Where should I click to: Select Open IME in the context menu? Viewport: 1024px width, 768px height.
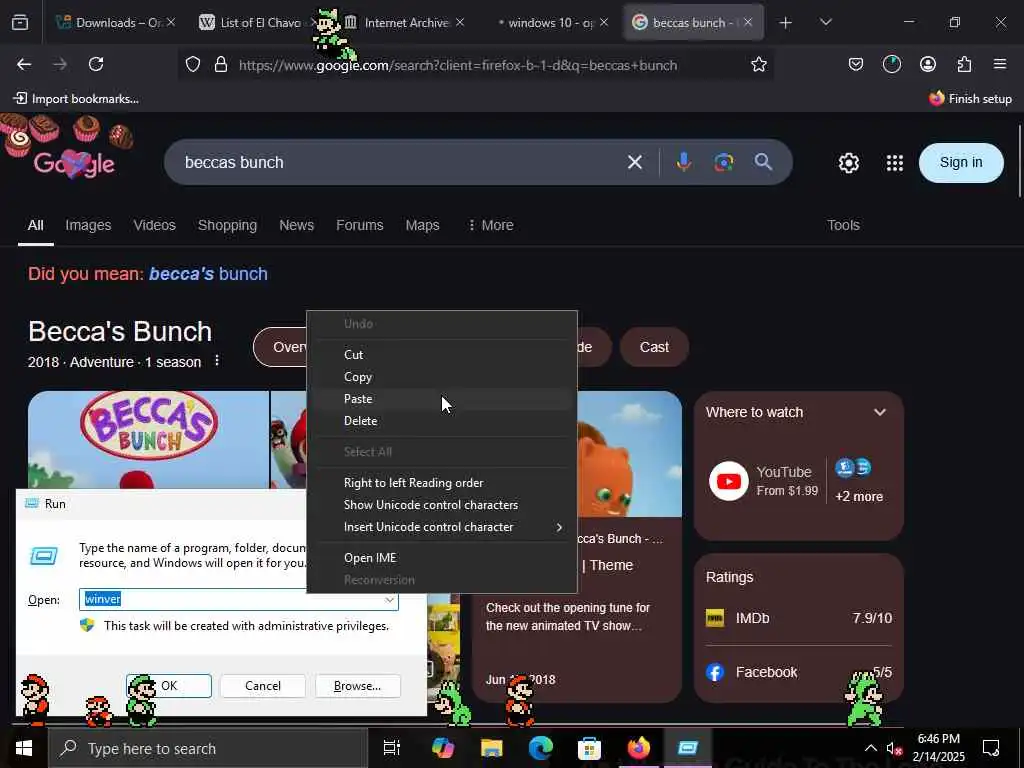pyautogui.click(x=441, y=558)
